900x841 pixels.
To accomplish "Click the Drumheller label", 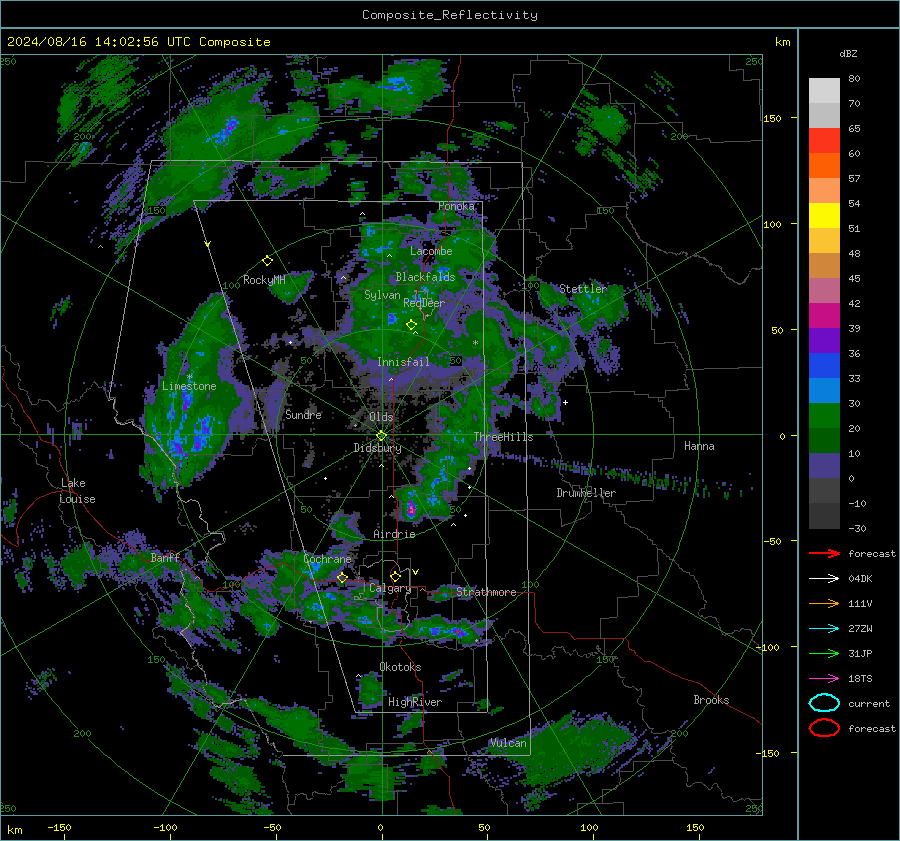I will [x=586, y=493].
